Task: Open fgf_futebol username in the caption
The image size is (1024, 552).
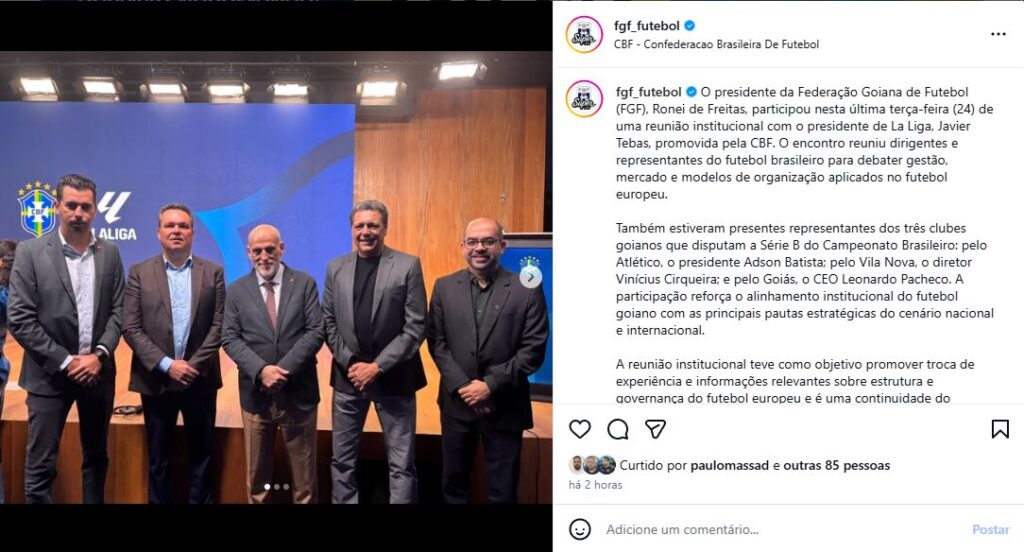Action: click(648, 92)
